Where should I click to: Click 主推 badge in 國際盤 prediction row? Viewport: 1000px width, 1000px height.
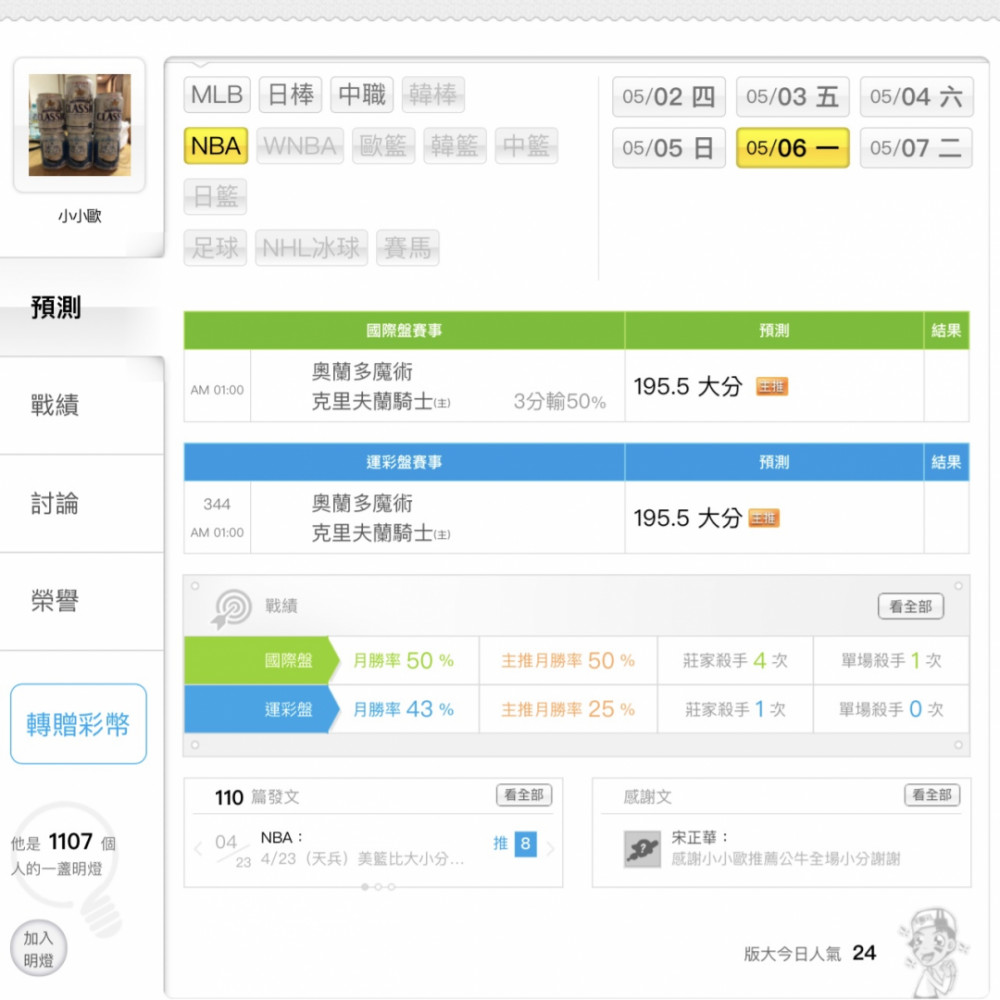click(772, 386)
